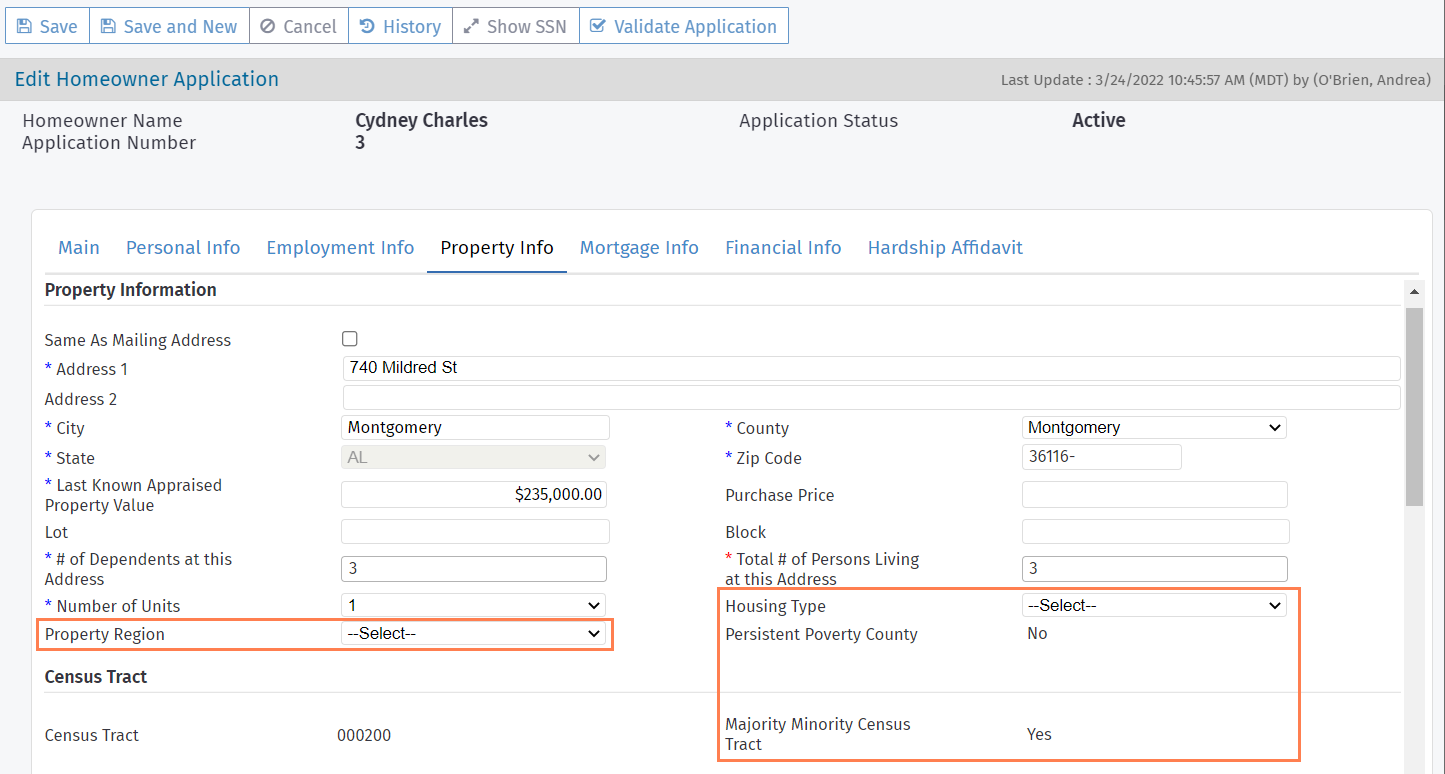
Task: Select the Employment Info tab
Action: [x=340, y=248]
